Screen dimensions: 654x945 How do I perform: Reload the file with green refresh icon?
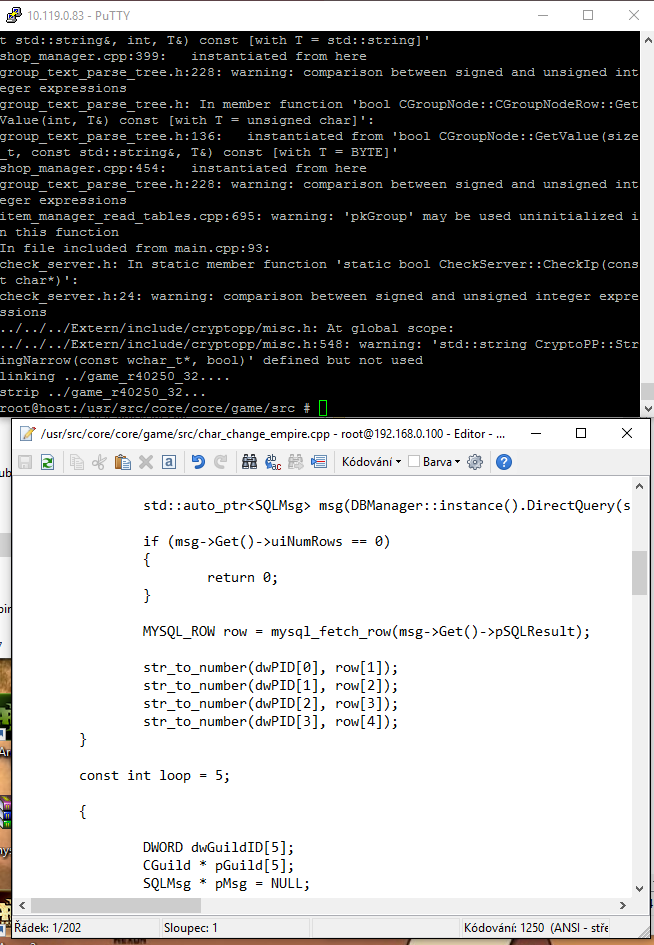click(47, 462)
